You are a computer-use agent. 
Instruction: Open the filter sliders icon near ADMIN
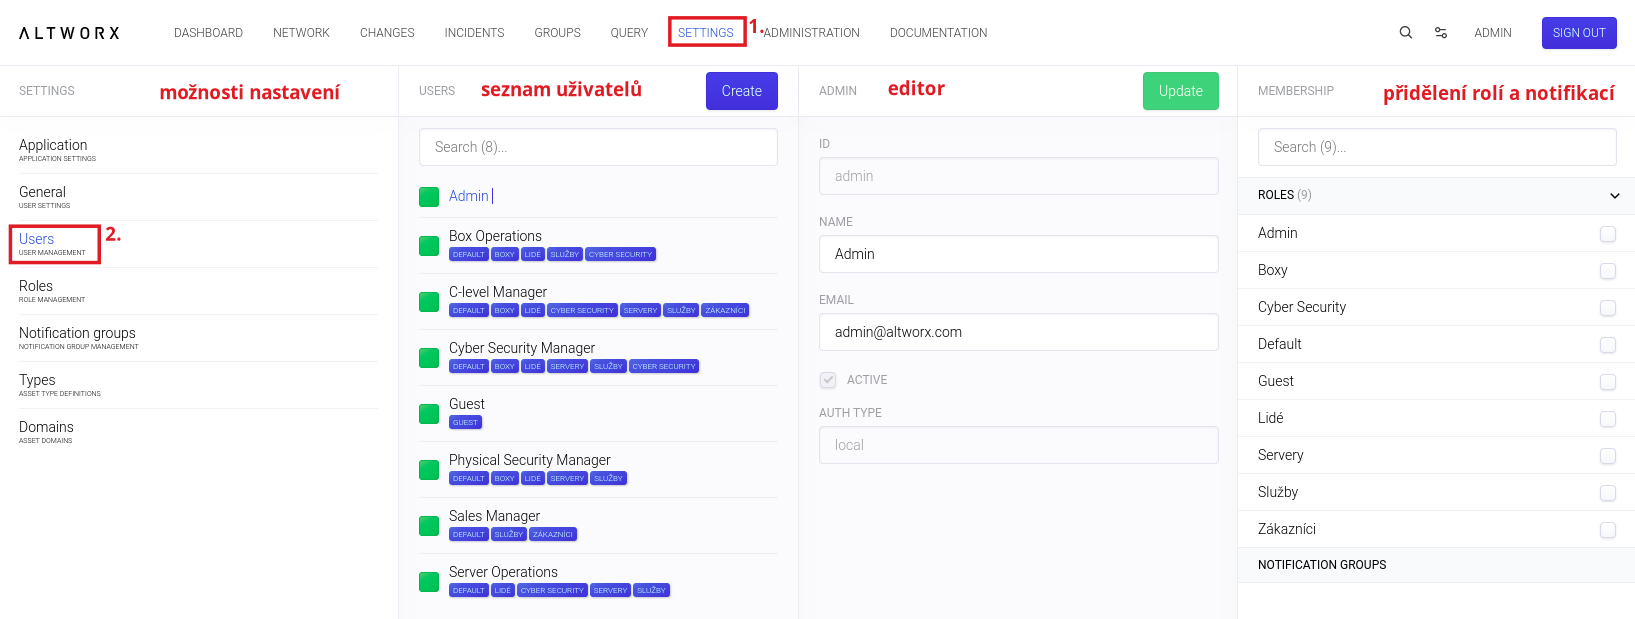(x=1440, y=33)
